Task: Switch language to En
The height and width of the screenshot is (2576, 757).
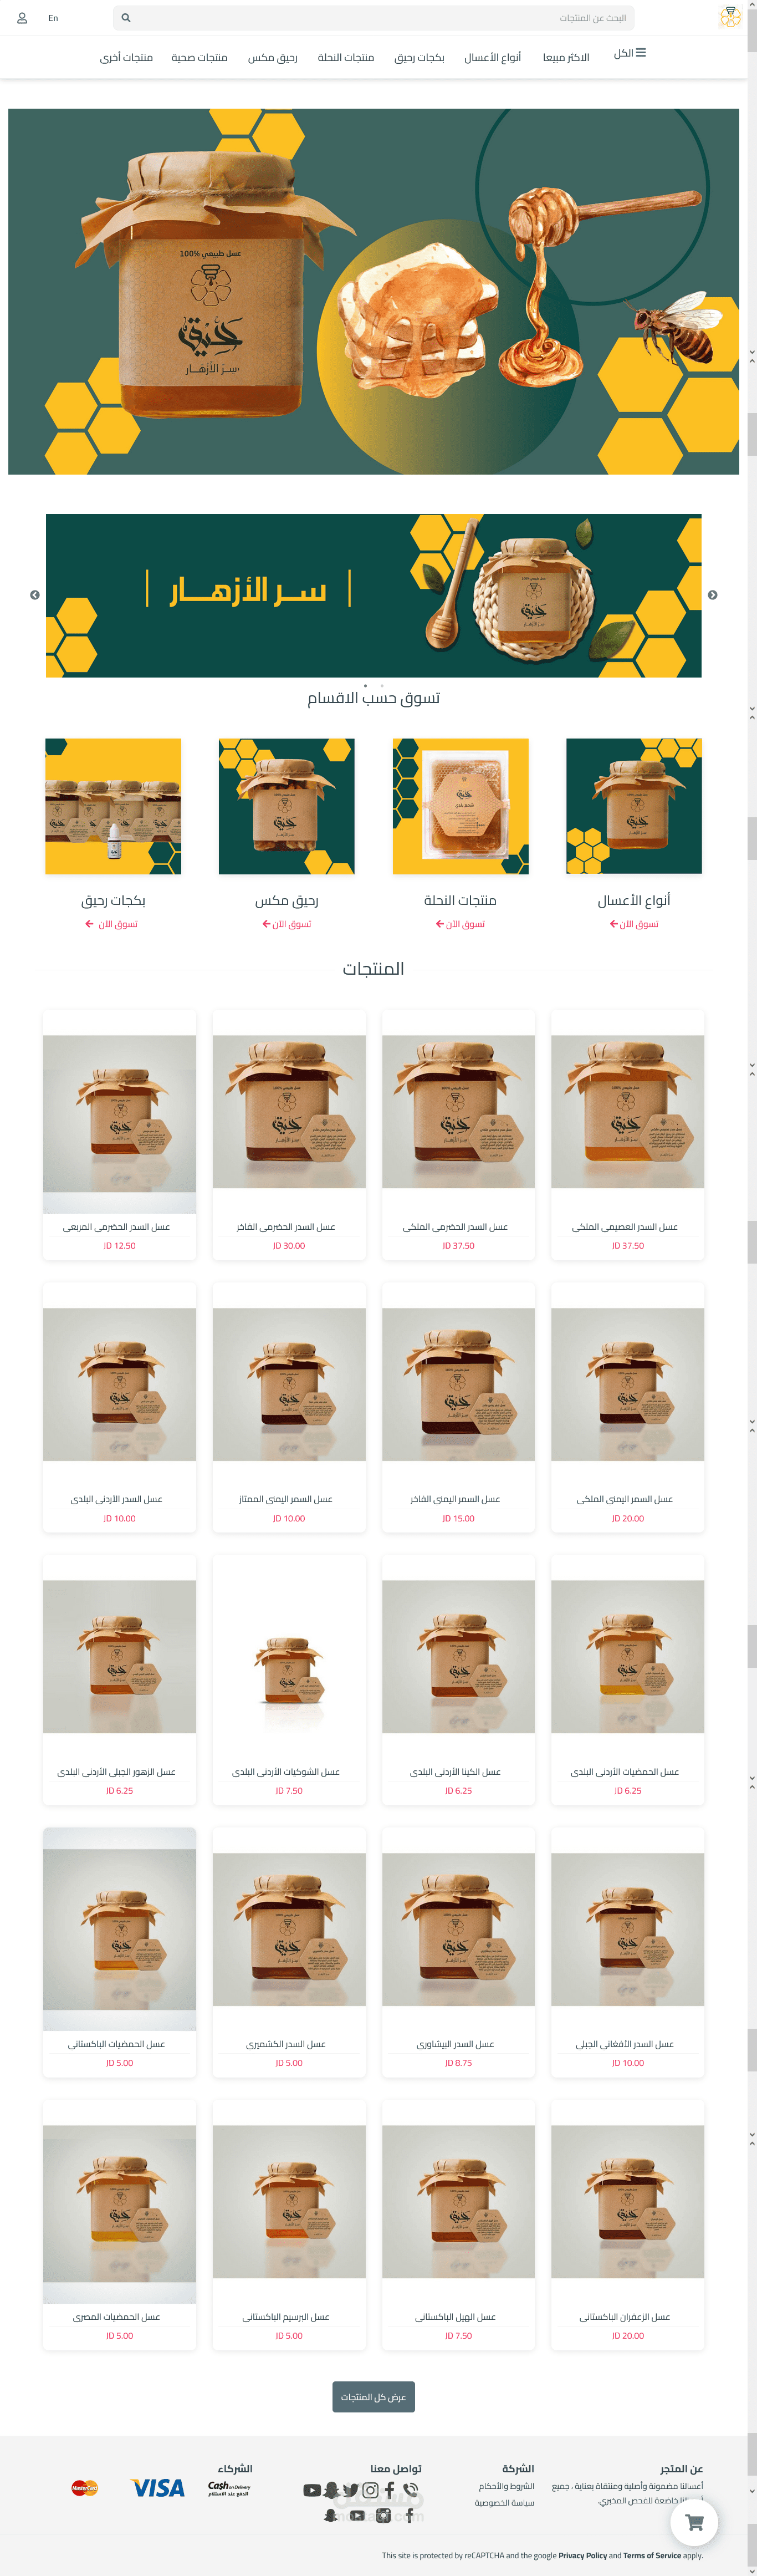Action: click(53, 18)
